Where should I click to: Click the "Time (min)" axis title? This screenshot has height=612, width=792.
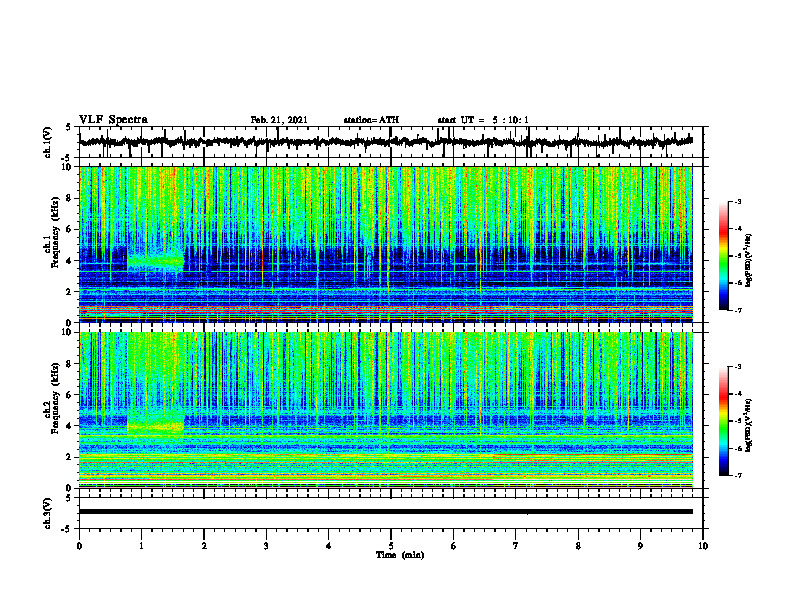coord(400,555)
